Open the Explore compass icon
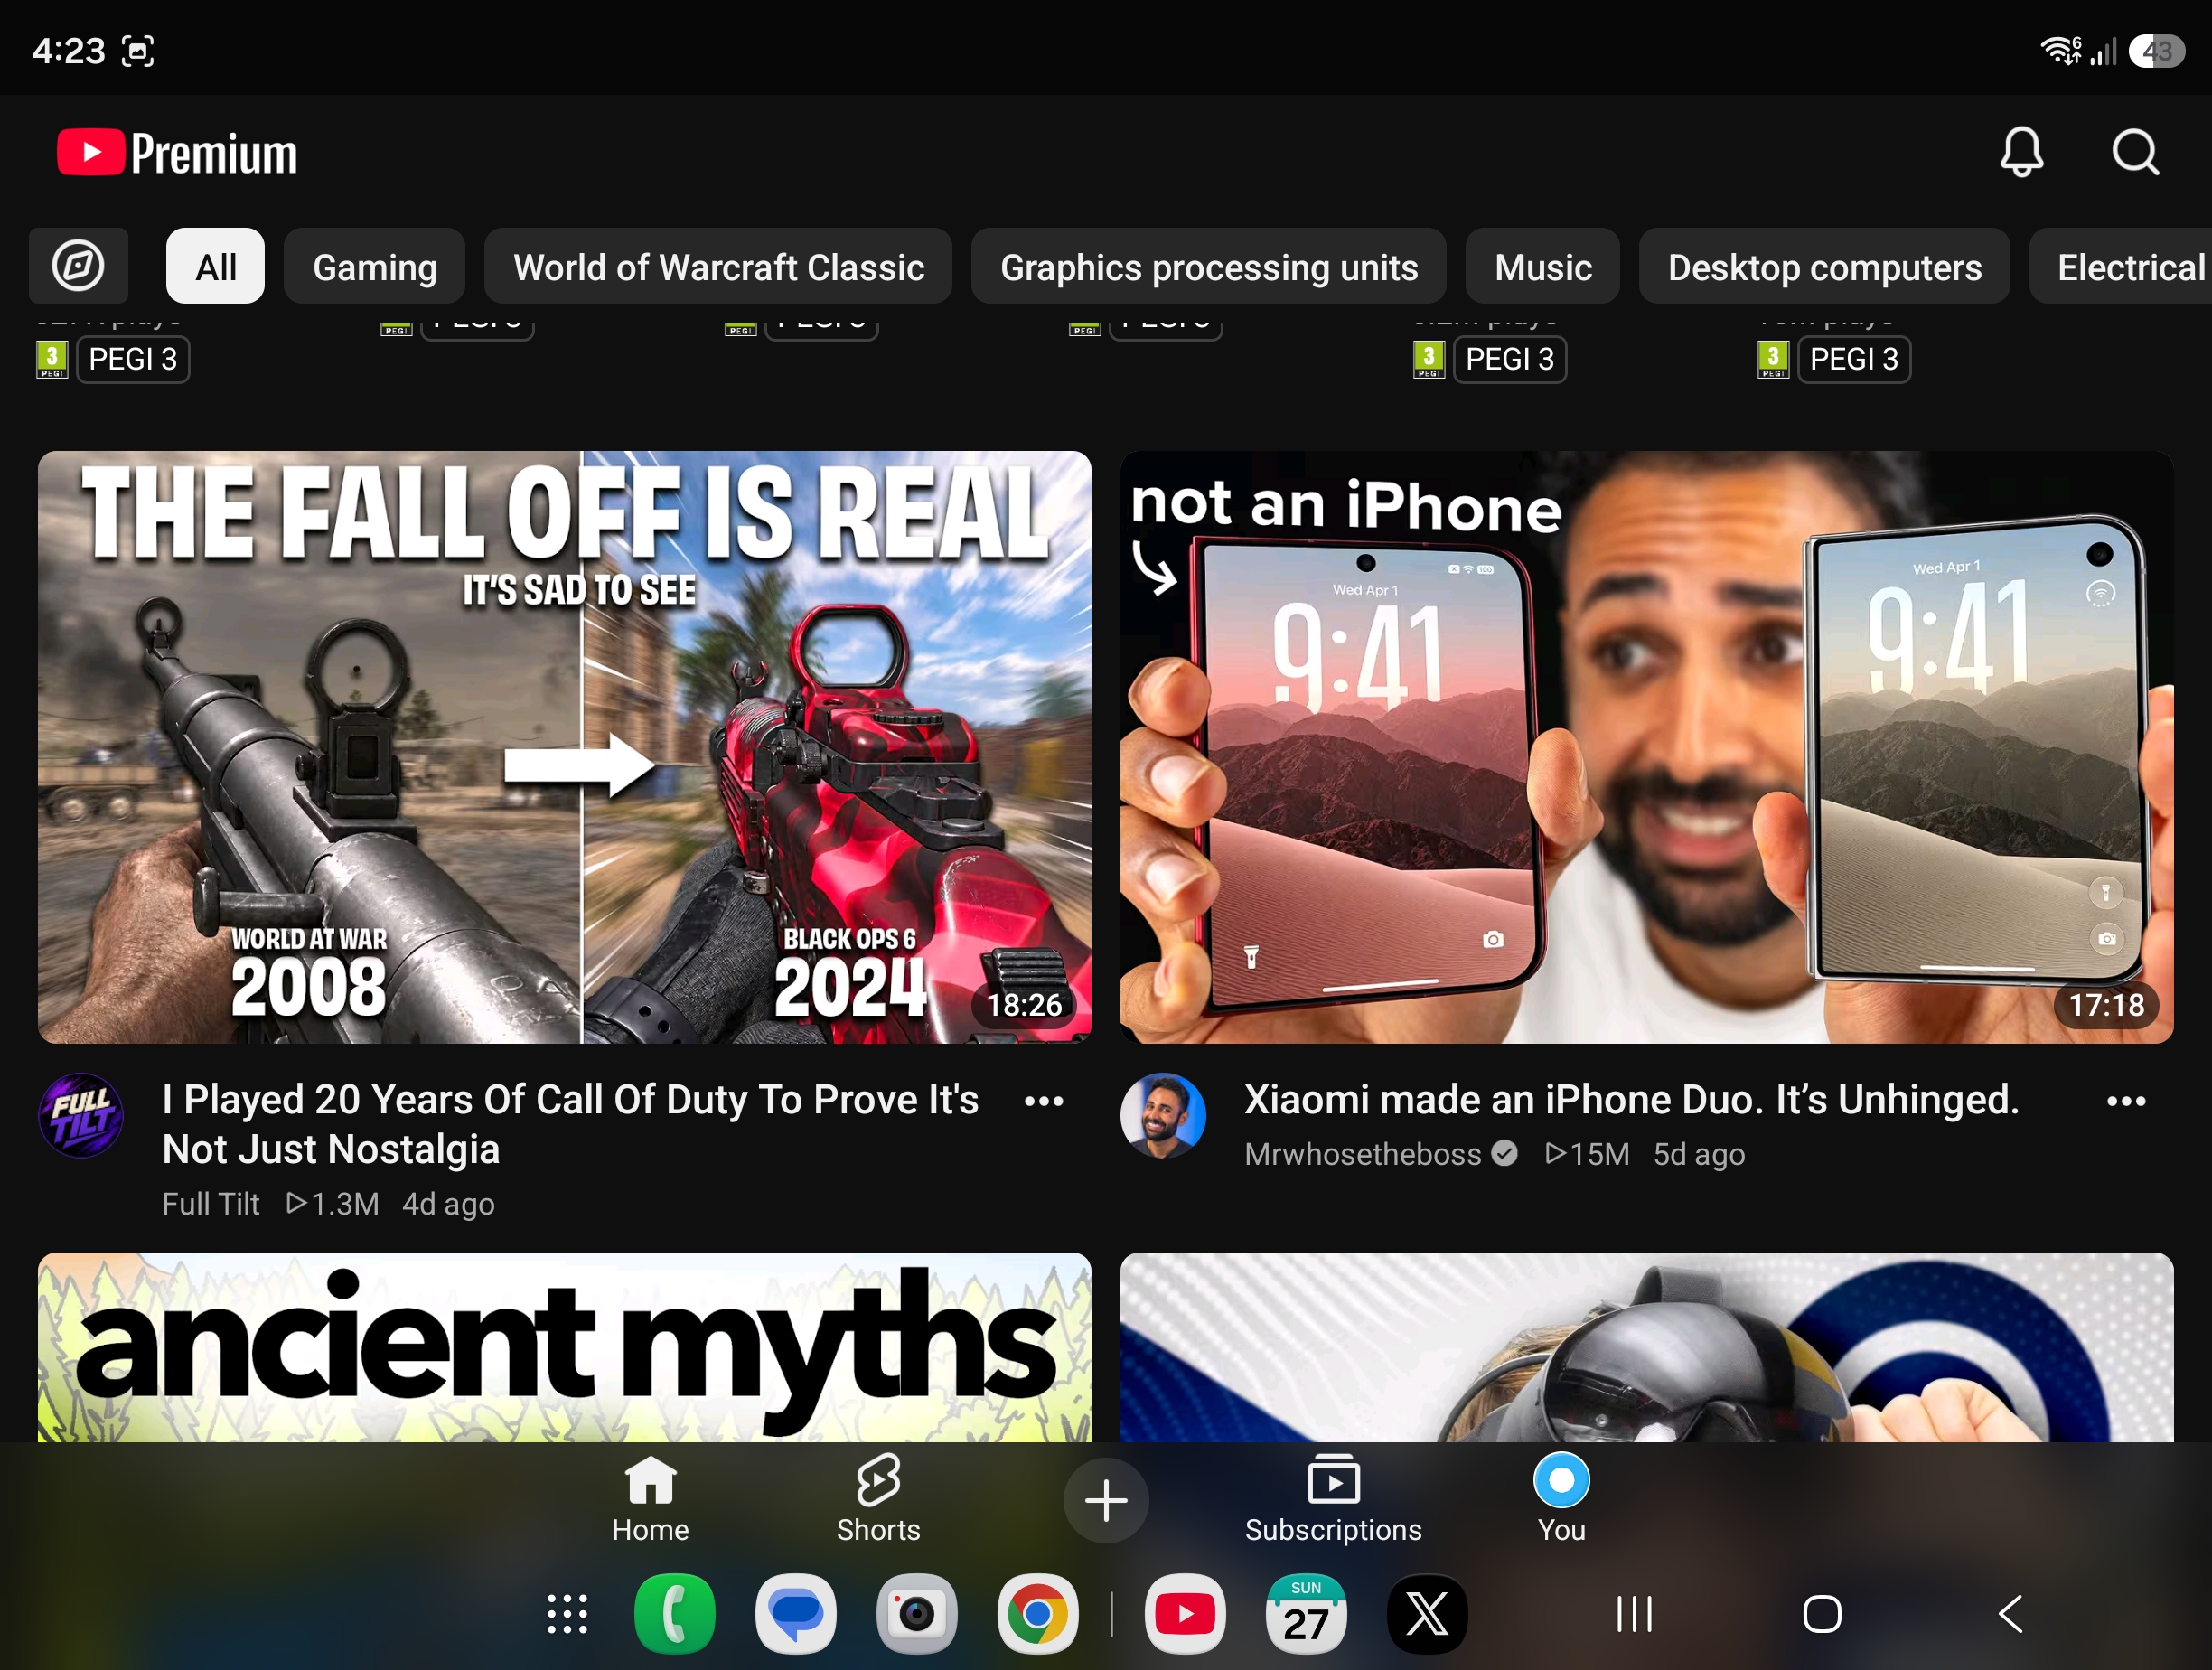The image size is (2212, 1670). [78, 266]
